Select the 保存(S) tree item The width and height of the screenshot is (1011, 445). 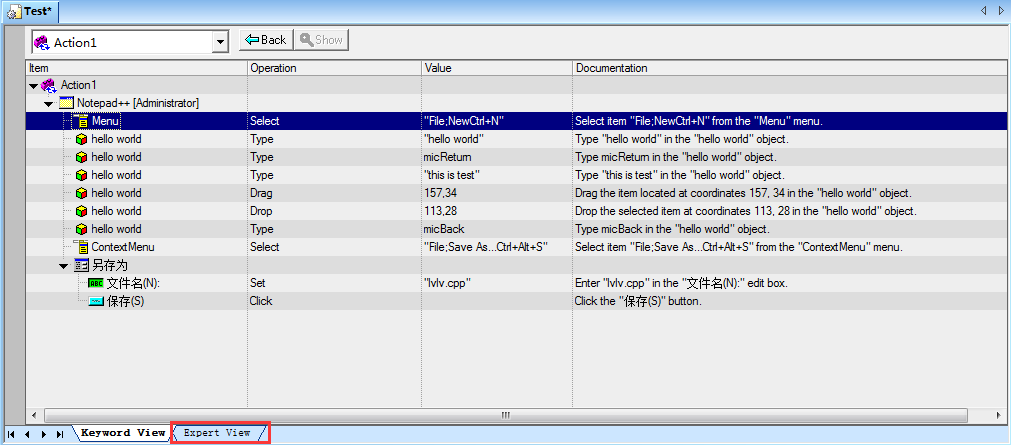coord(125,301)
